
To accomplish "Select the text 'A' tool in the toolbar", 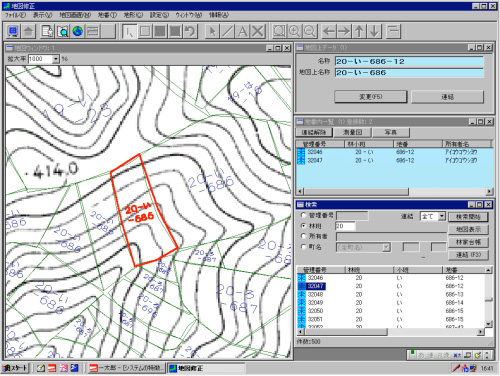I will pyautogui.click(x=242, y=32).
